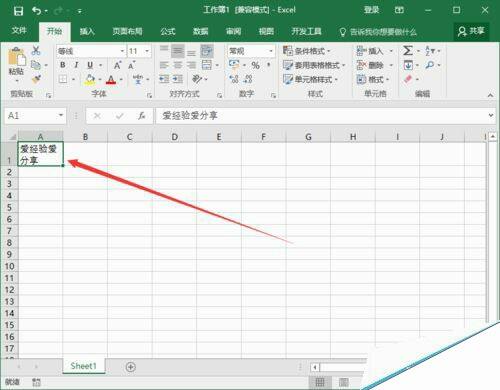Screen dimensions: 500x390
Task: Click the new sheet plus button
Action: 131,367
